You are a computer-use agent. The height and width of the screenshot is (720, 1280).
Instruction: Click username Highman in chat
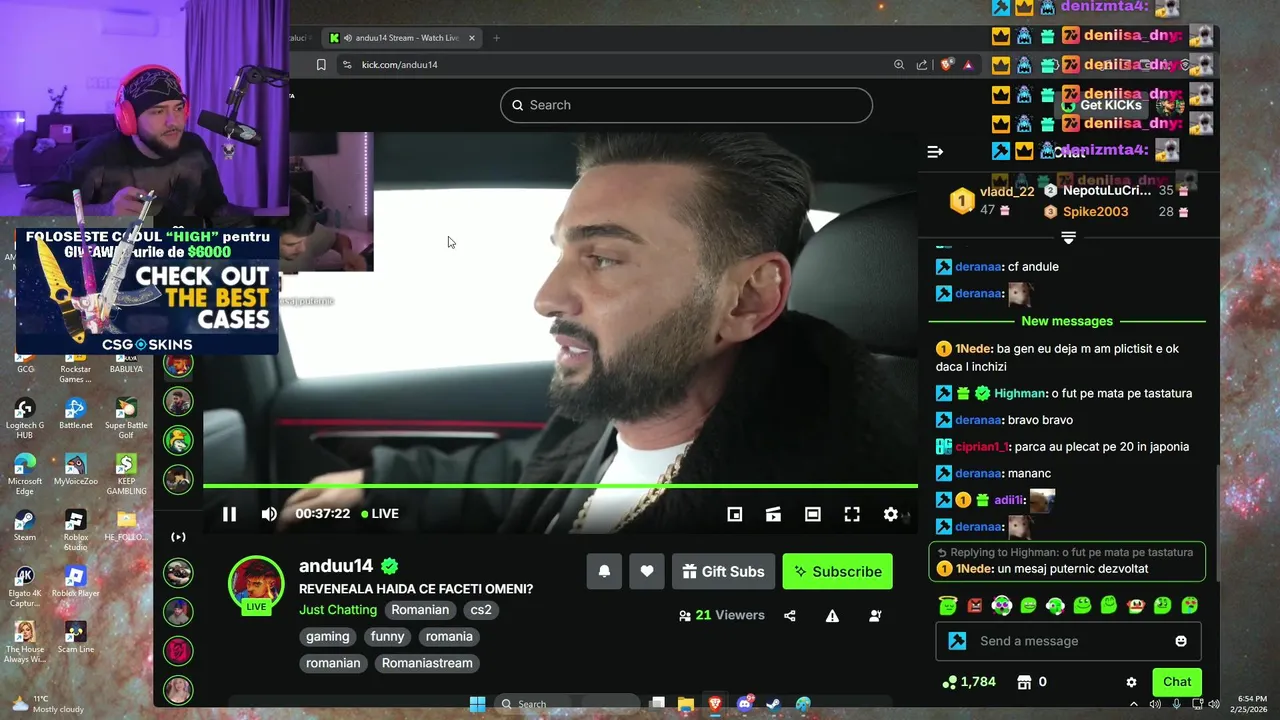click(x=1019, y=394)
